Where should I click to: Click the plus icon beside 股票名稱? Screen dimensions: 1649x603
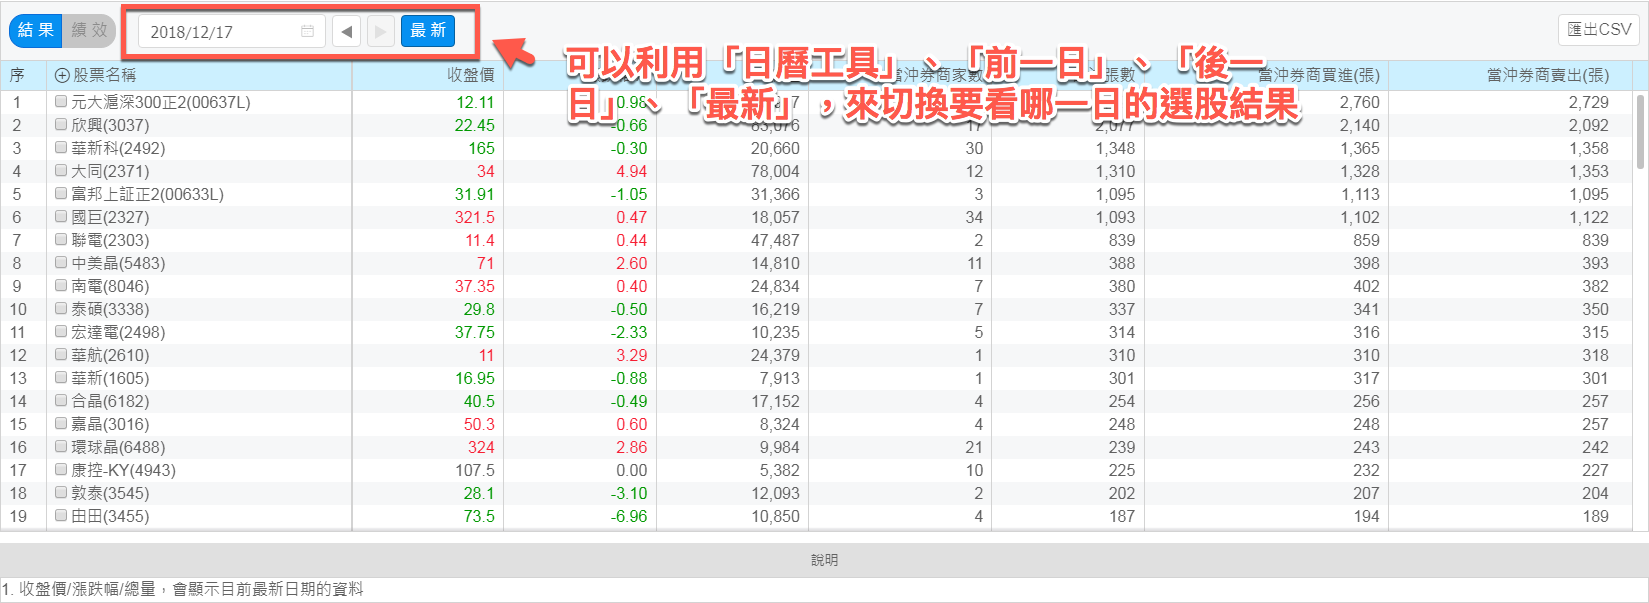click(61, 76)
